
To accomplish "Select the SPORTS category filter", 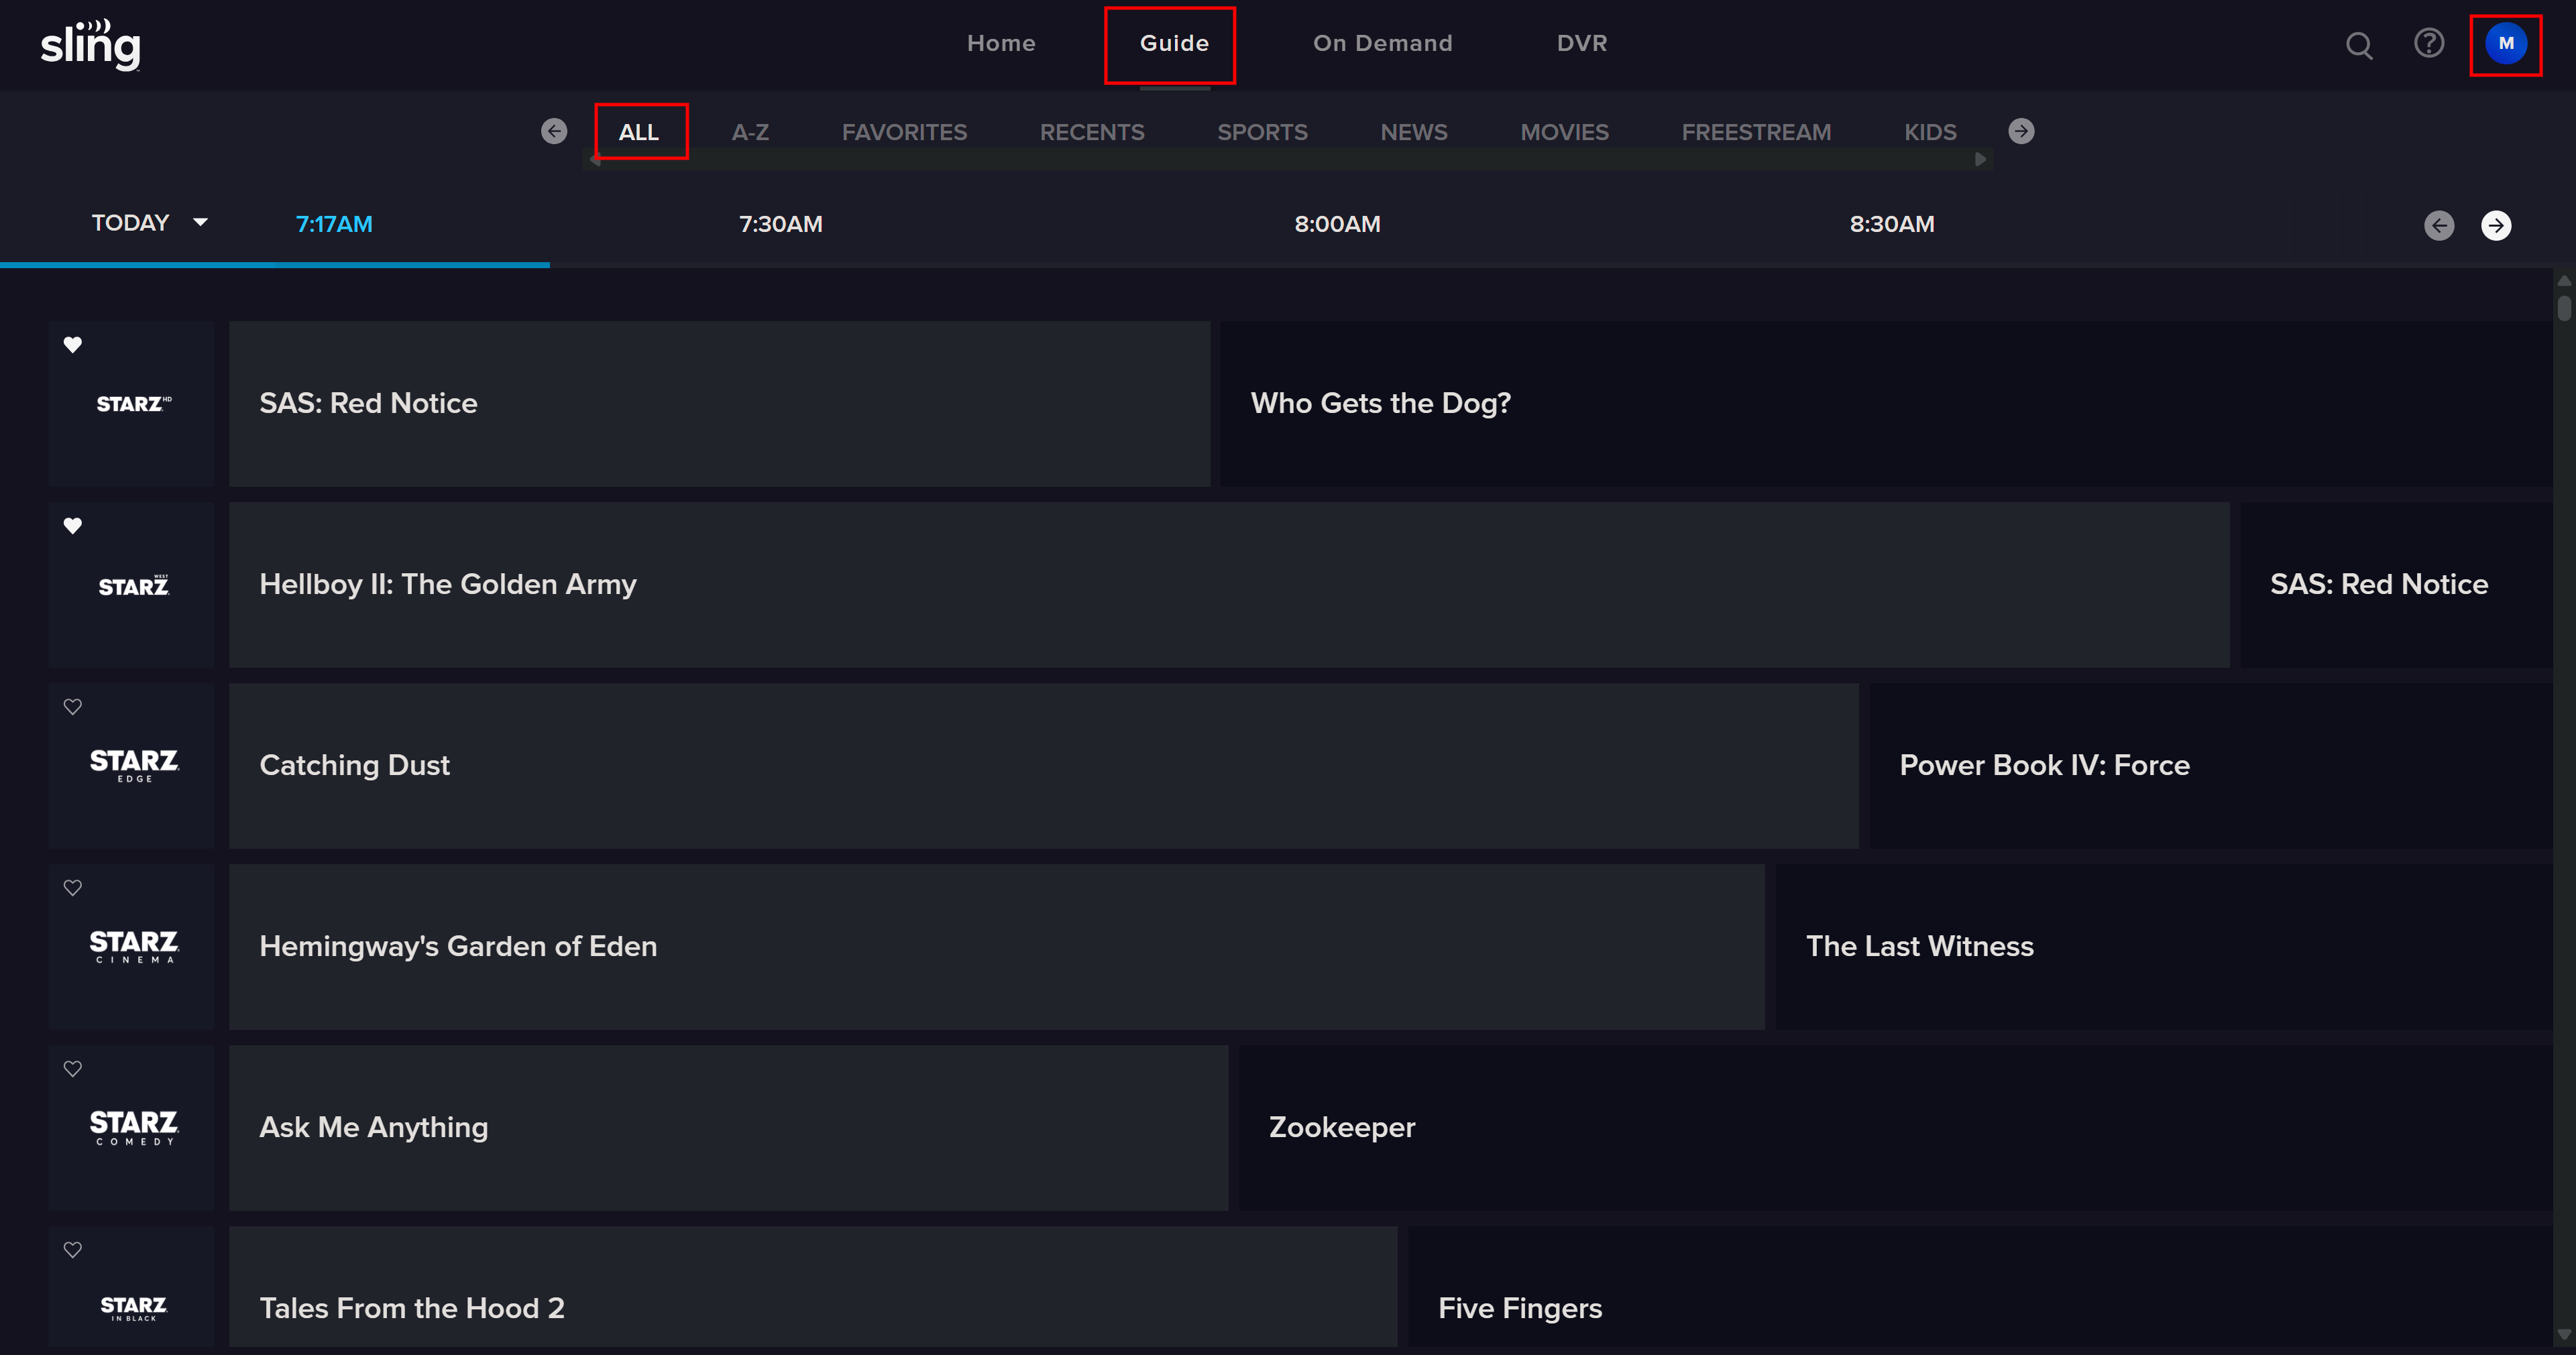I will click(1262, 132).
